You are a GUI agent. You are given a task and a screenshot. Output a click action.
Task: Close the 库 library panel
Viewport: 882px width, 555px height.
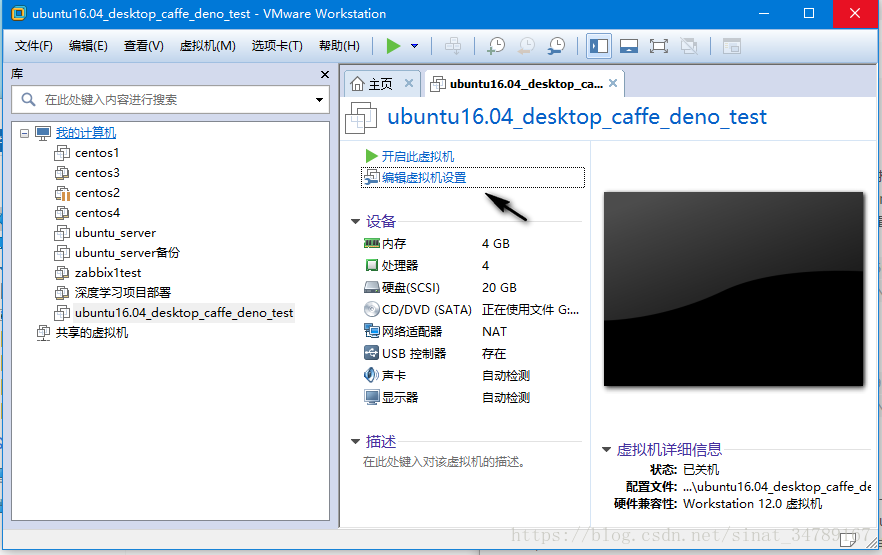[x=325, y=74]
